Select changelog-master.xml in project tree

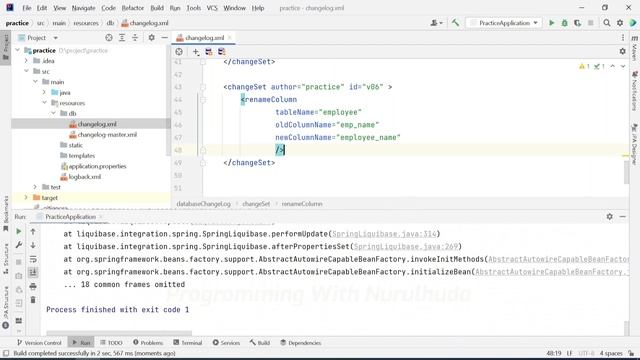(x=107, y=134)
